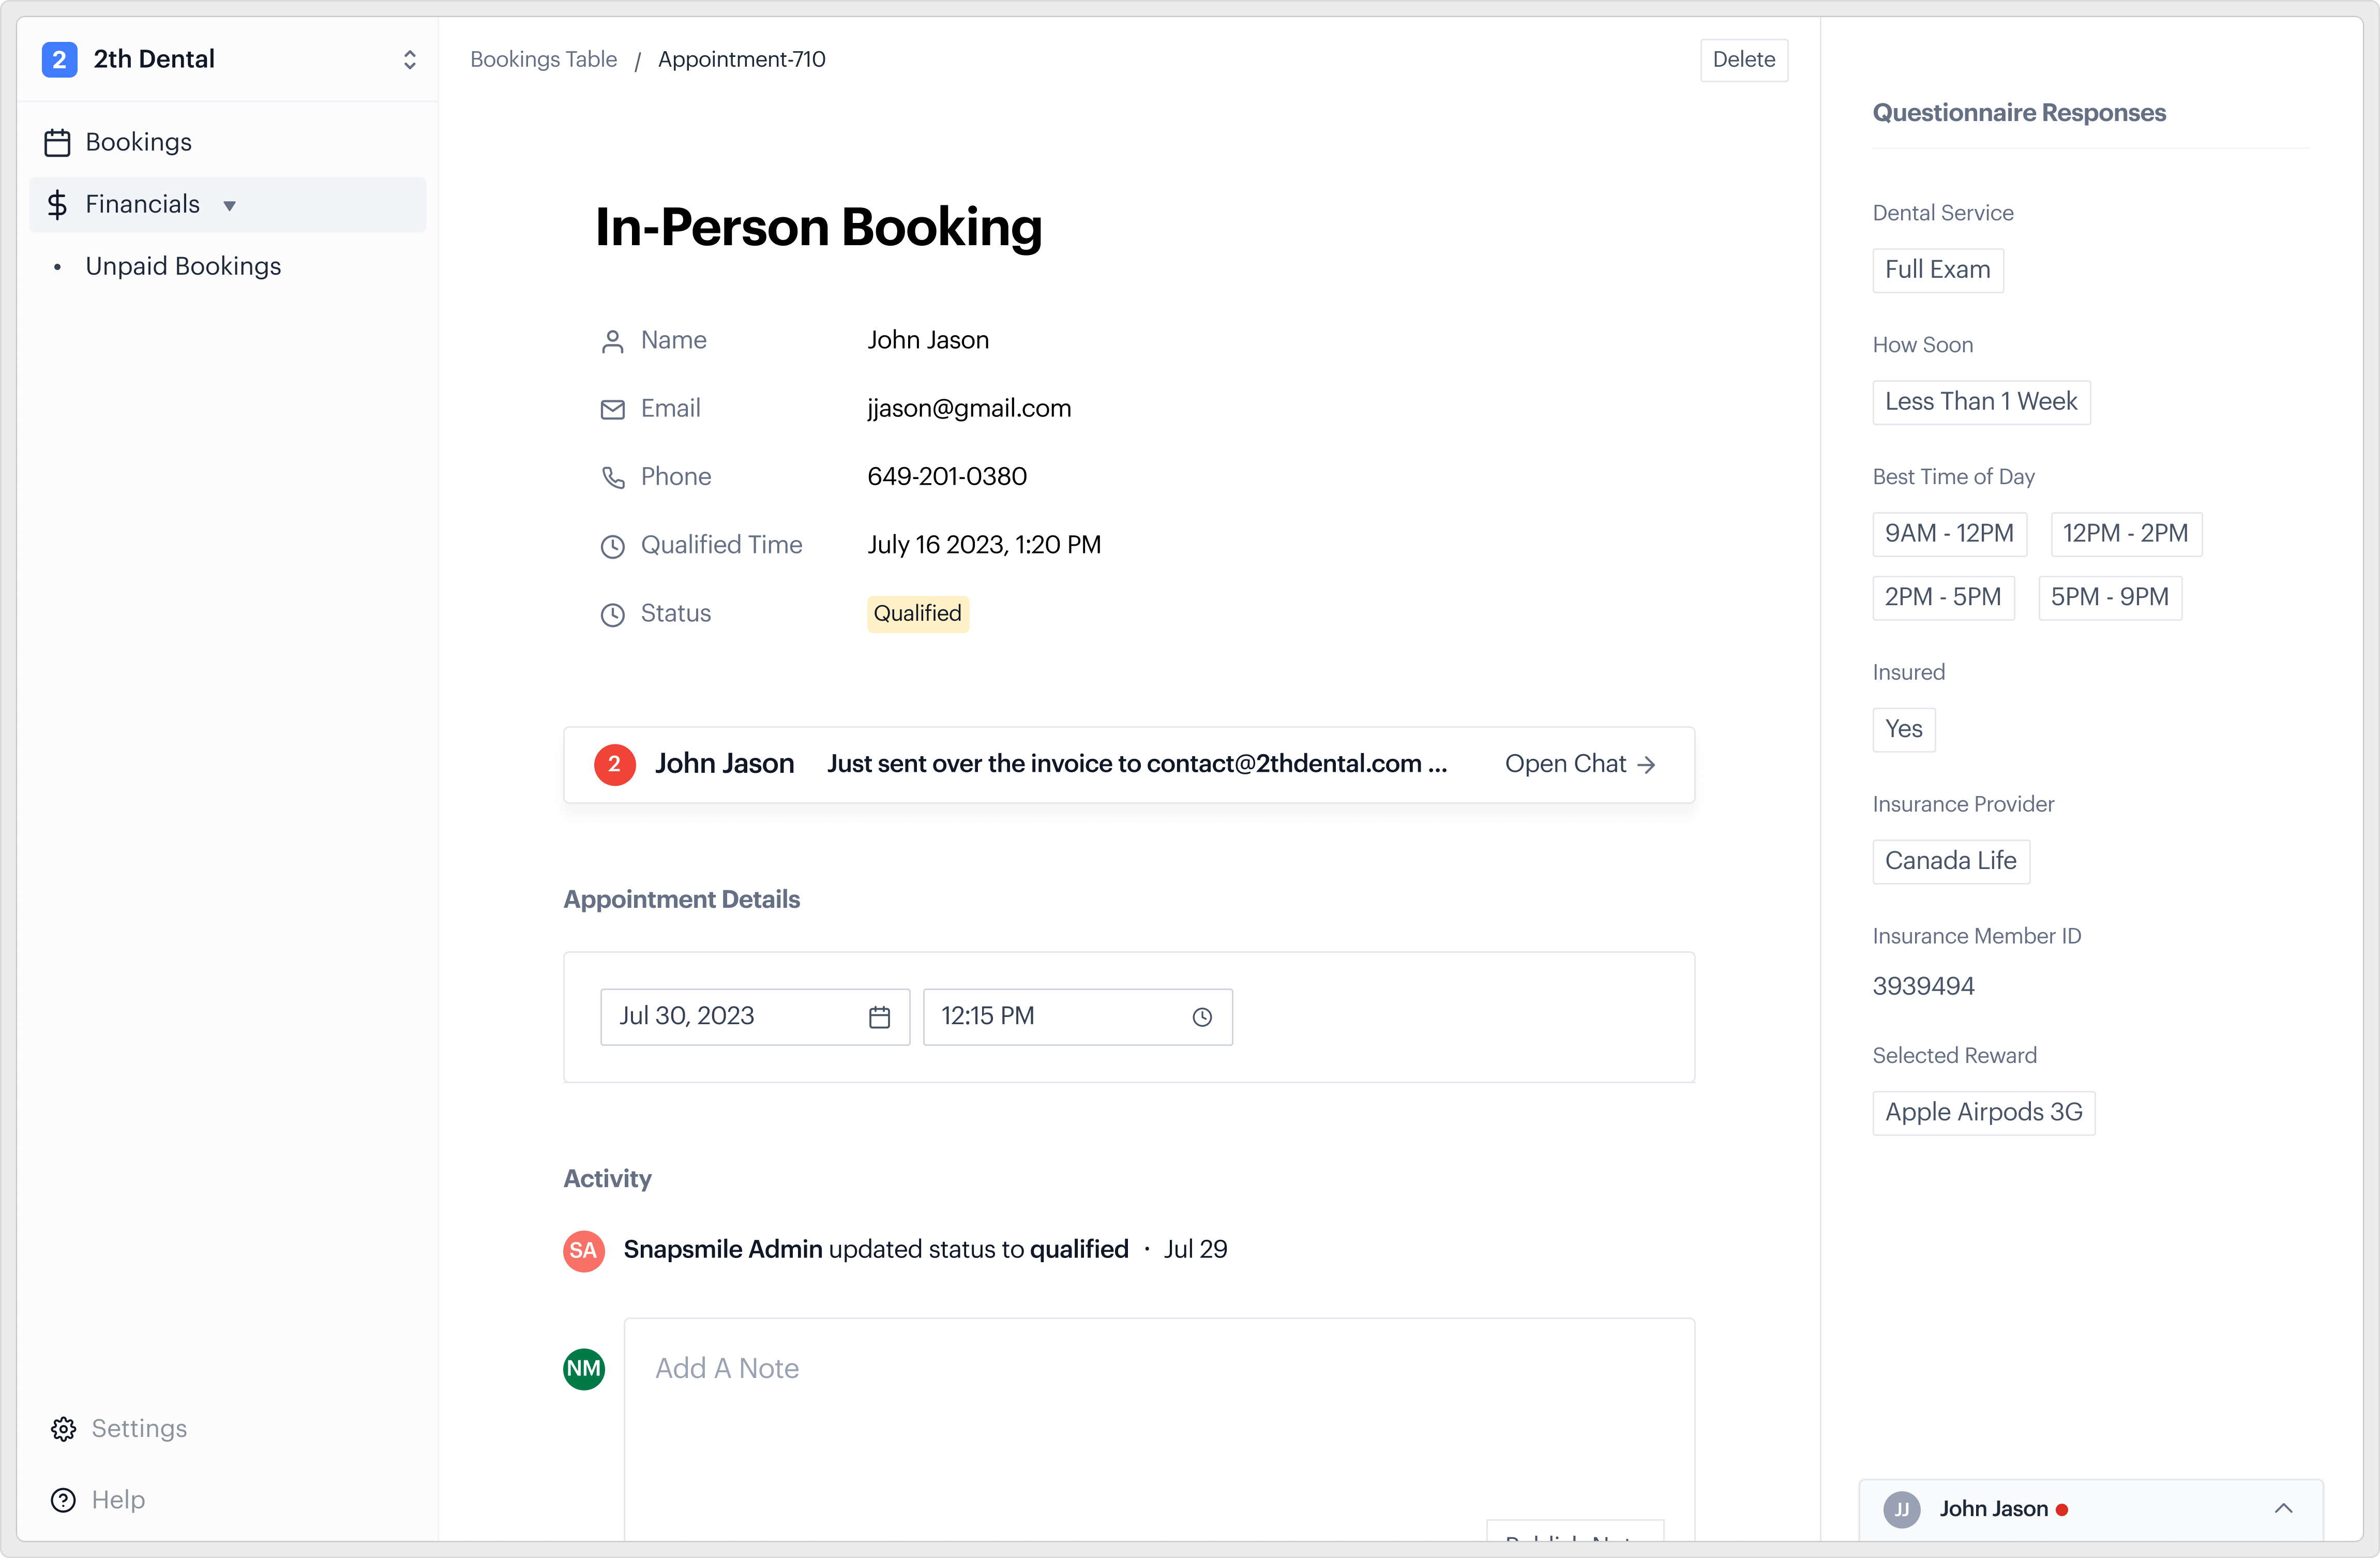The image size is (2380, 1558).
Task: Click the Bookings calendar icon in sidebar
Action: pos(57,143)
